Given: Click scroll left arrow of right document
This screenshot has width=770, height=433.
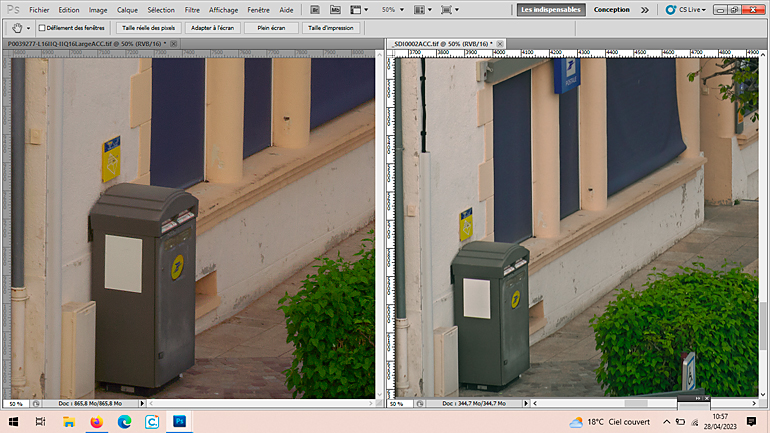Looking at the screenshot, I should pyautogui.click(x=535, y=404).
